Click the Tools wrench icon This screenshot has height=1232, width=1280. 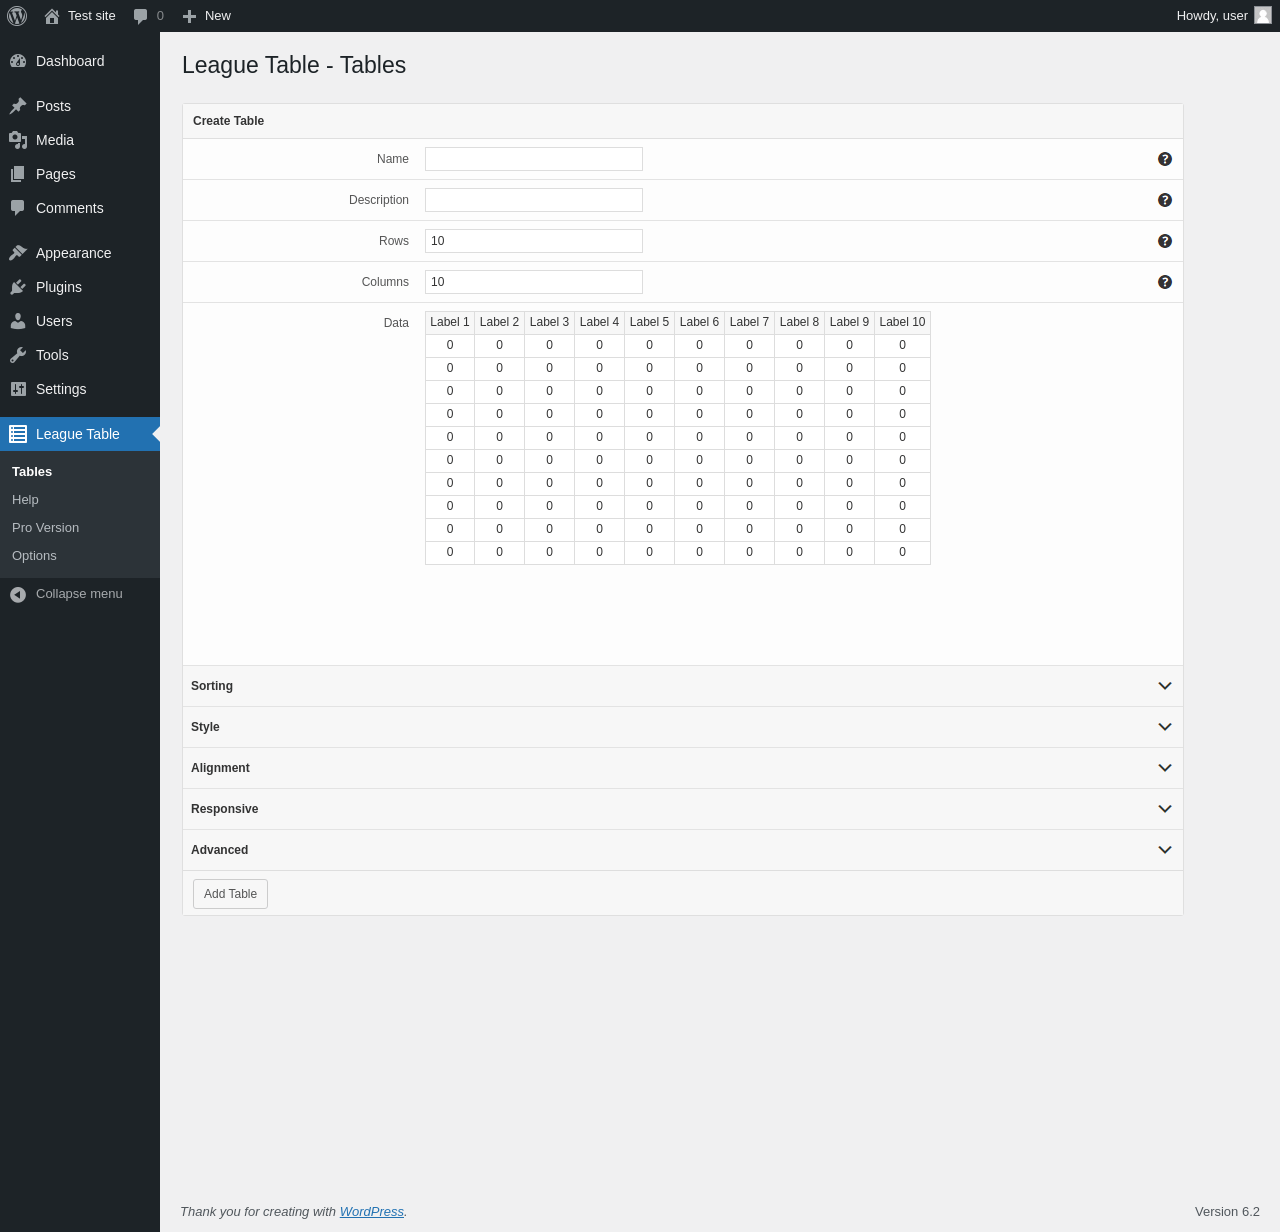tap(18, 355)
